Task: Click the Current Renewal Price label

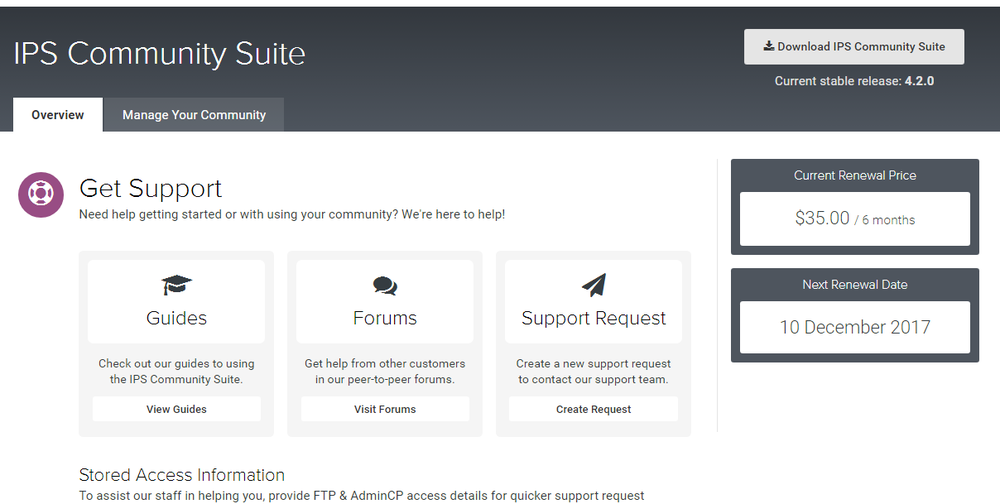Action: [854, 175]
